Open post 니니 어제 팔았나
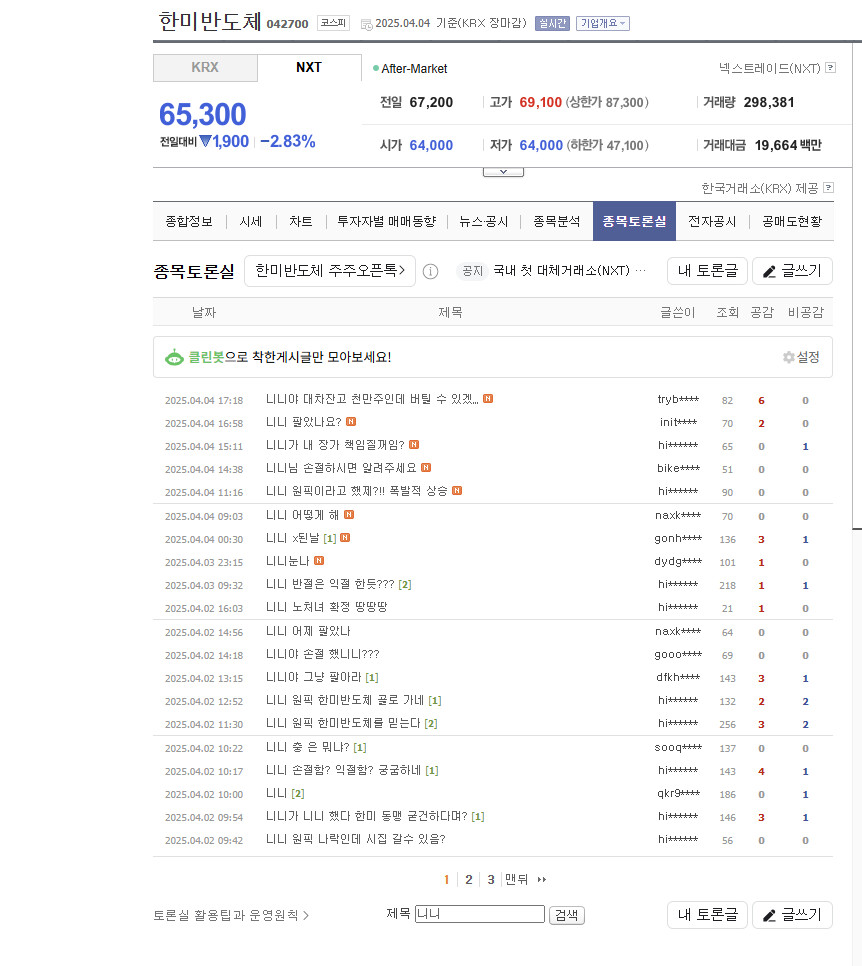 [x=308, y=631]
